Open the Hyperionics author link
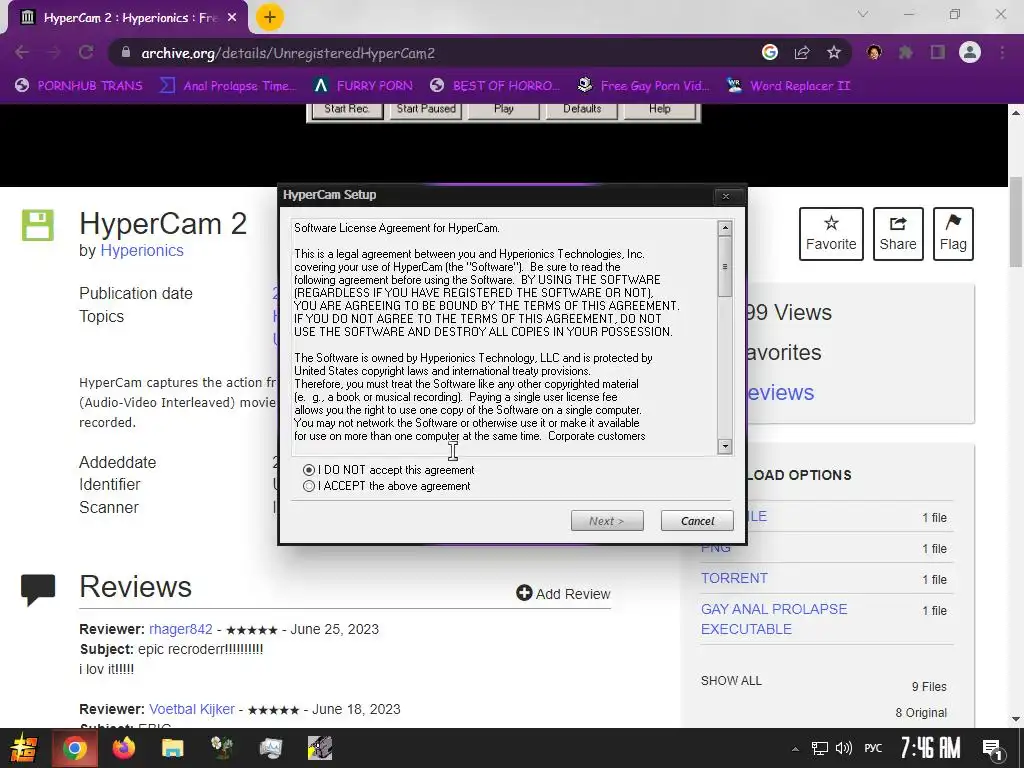 coord(142,251)
